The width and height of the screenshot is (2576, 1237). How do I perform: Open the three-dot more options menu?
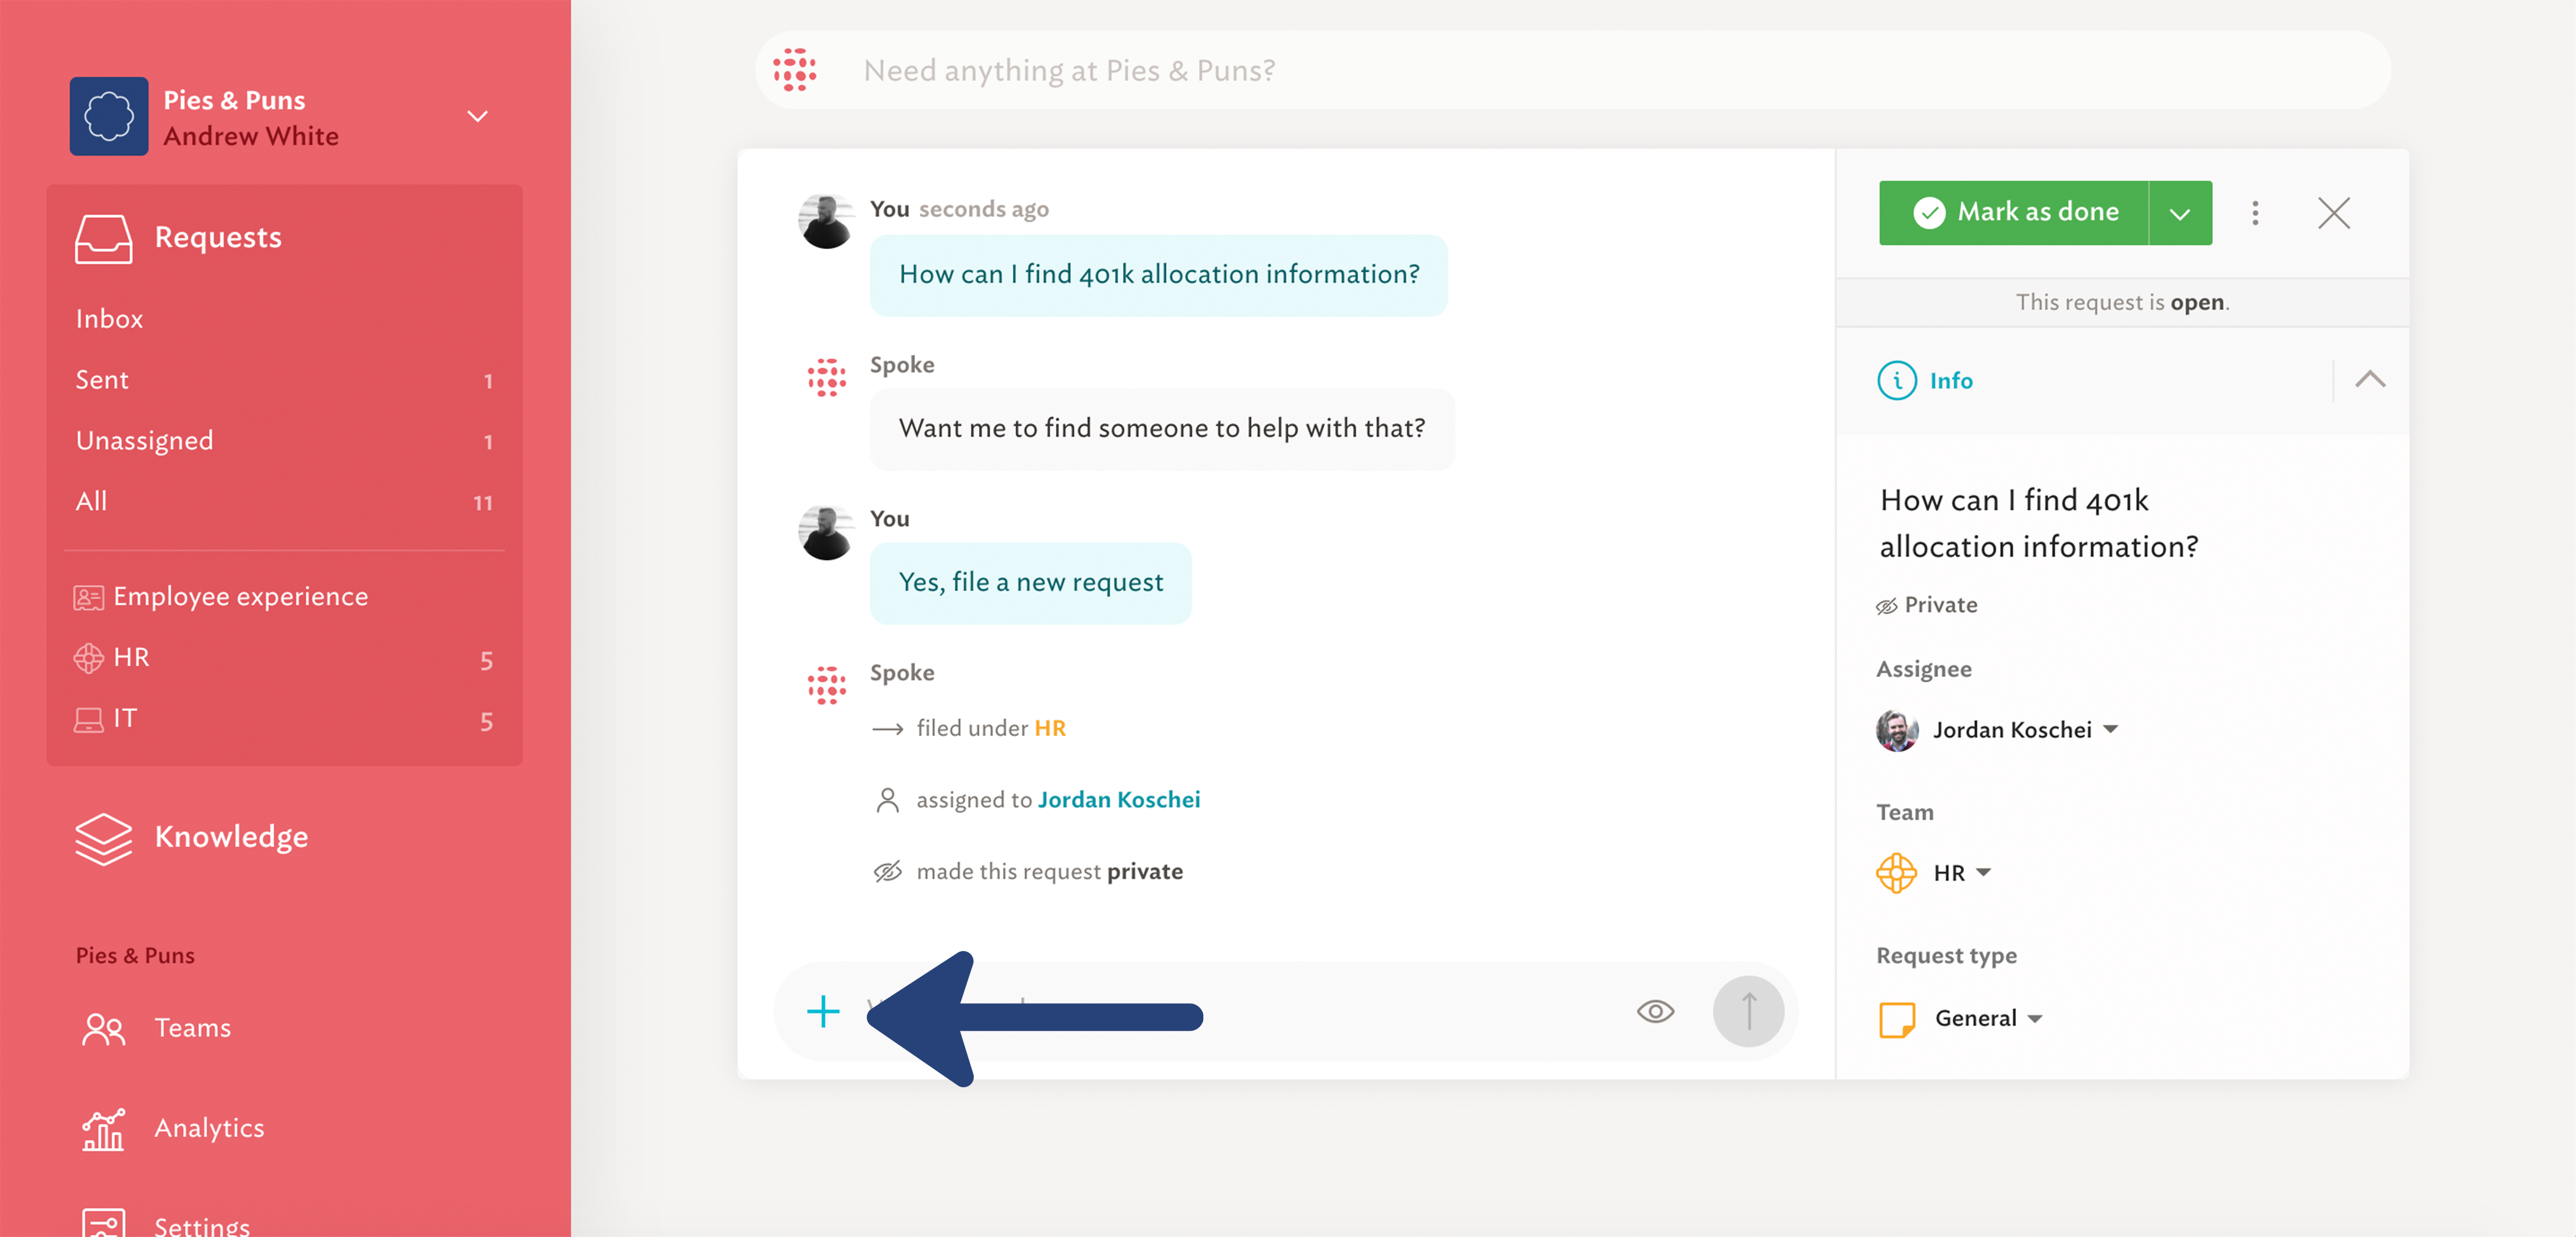pos(2255,213)
